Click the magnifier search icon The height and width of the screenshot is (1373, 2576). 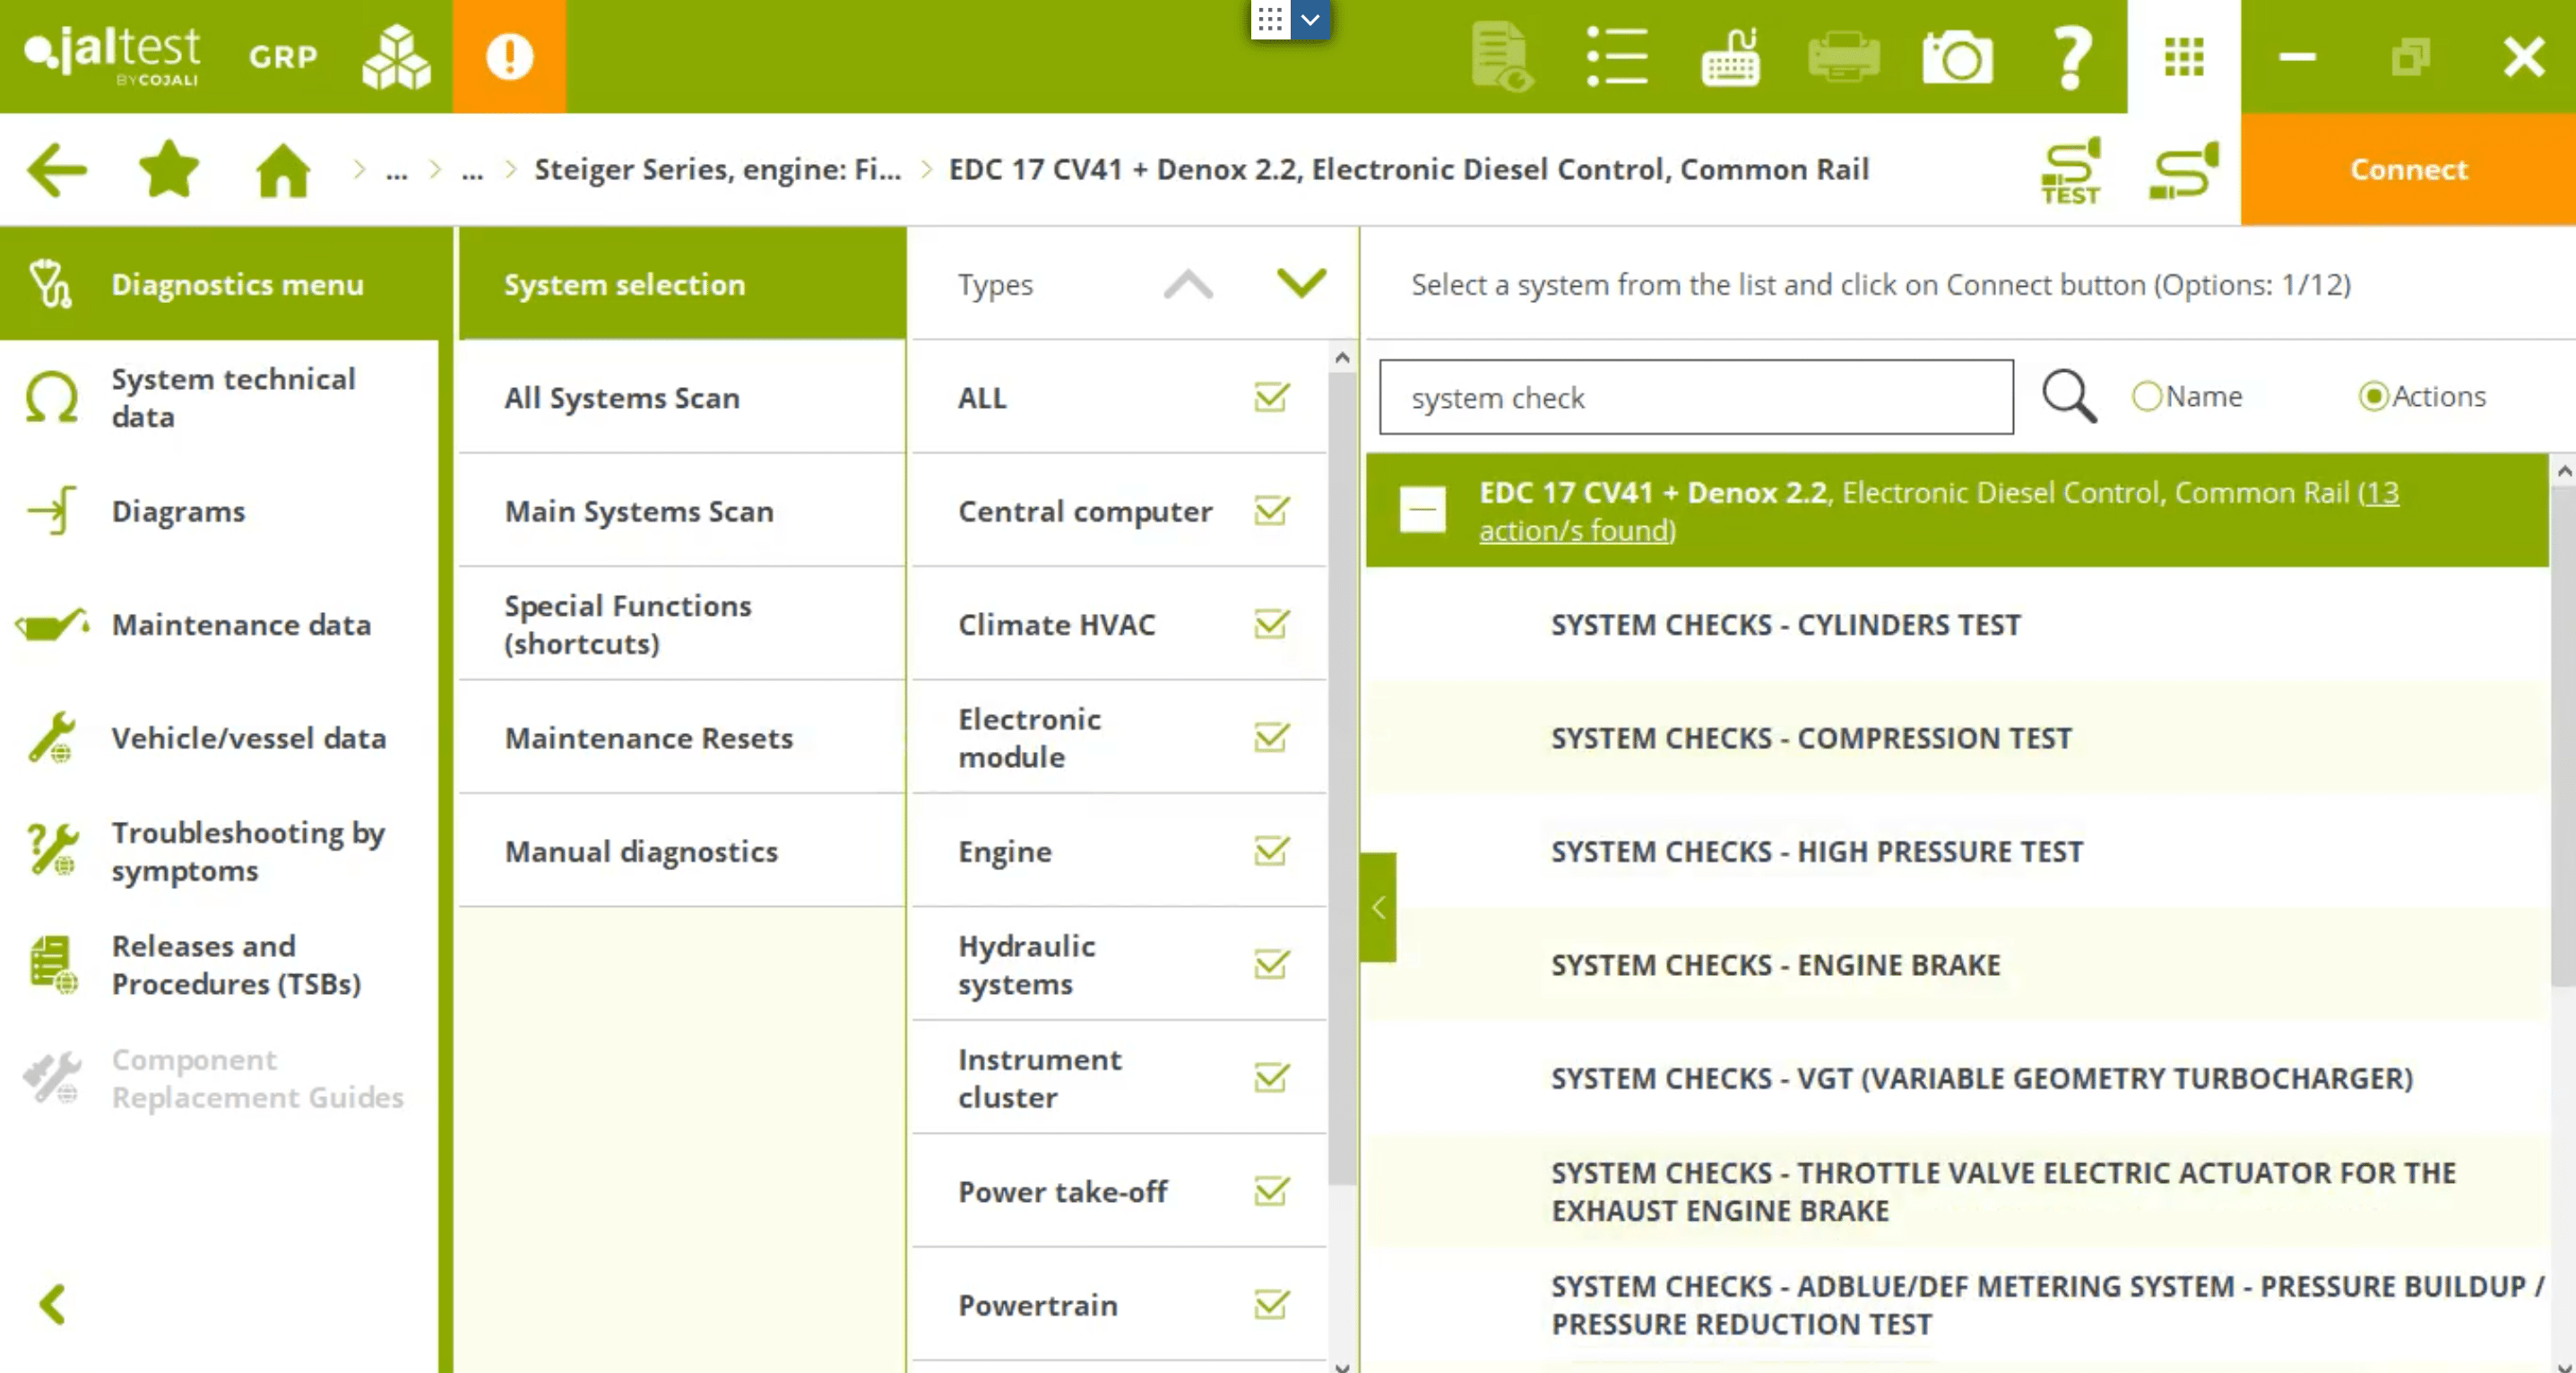pos(2068,397)
